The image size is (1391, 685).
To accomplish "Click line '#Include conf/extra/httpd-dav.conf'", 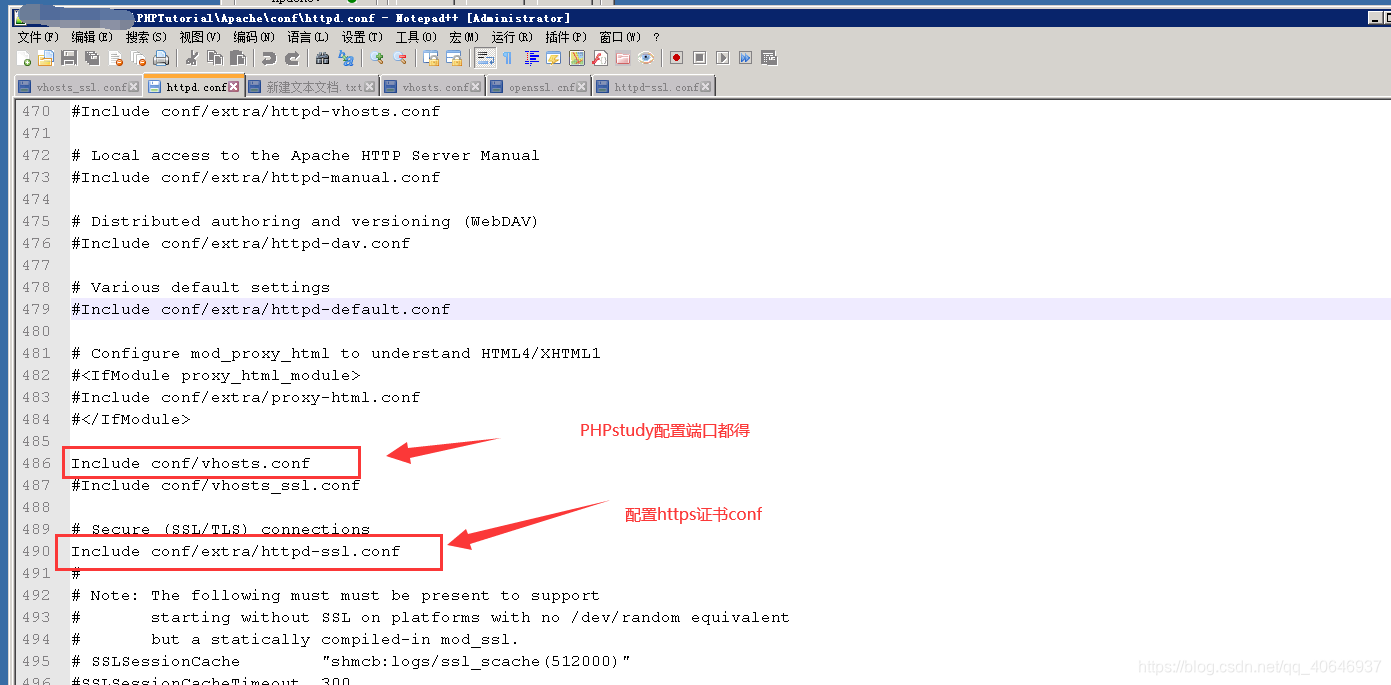I will 240,243.
